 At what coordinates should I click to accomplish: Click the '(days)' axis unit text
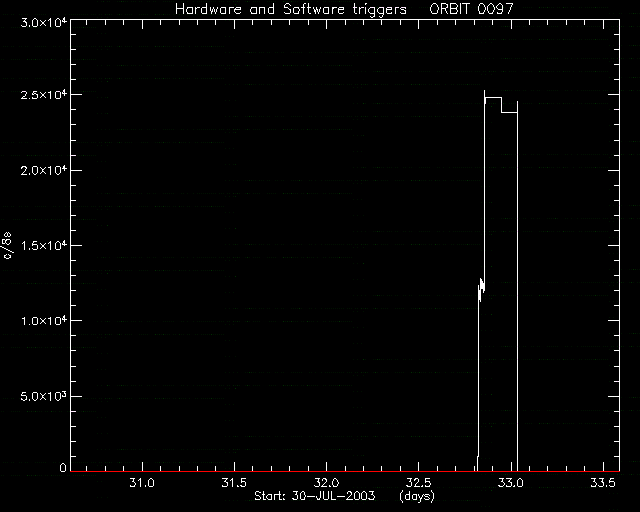(417, 497)
